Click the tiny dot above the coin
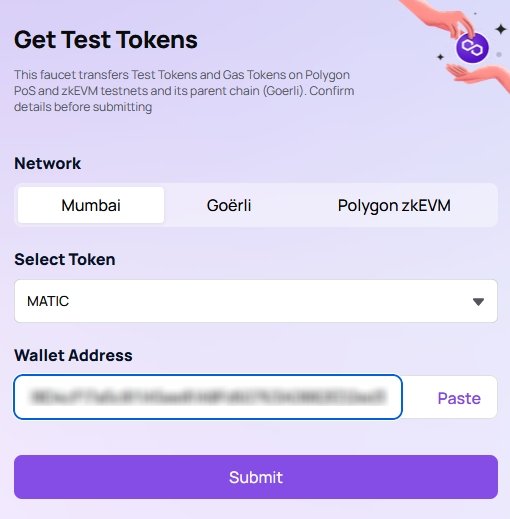 (475, 14)
